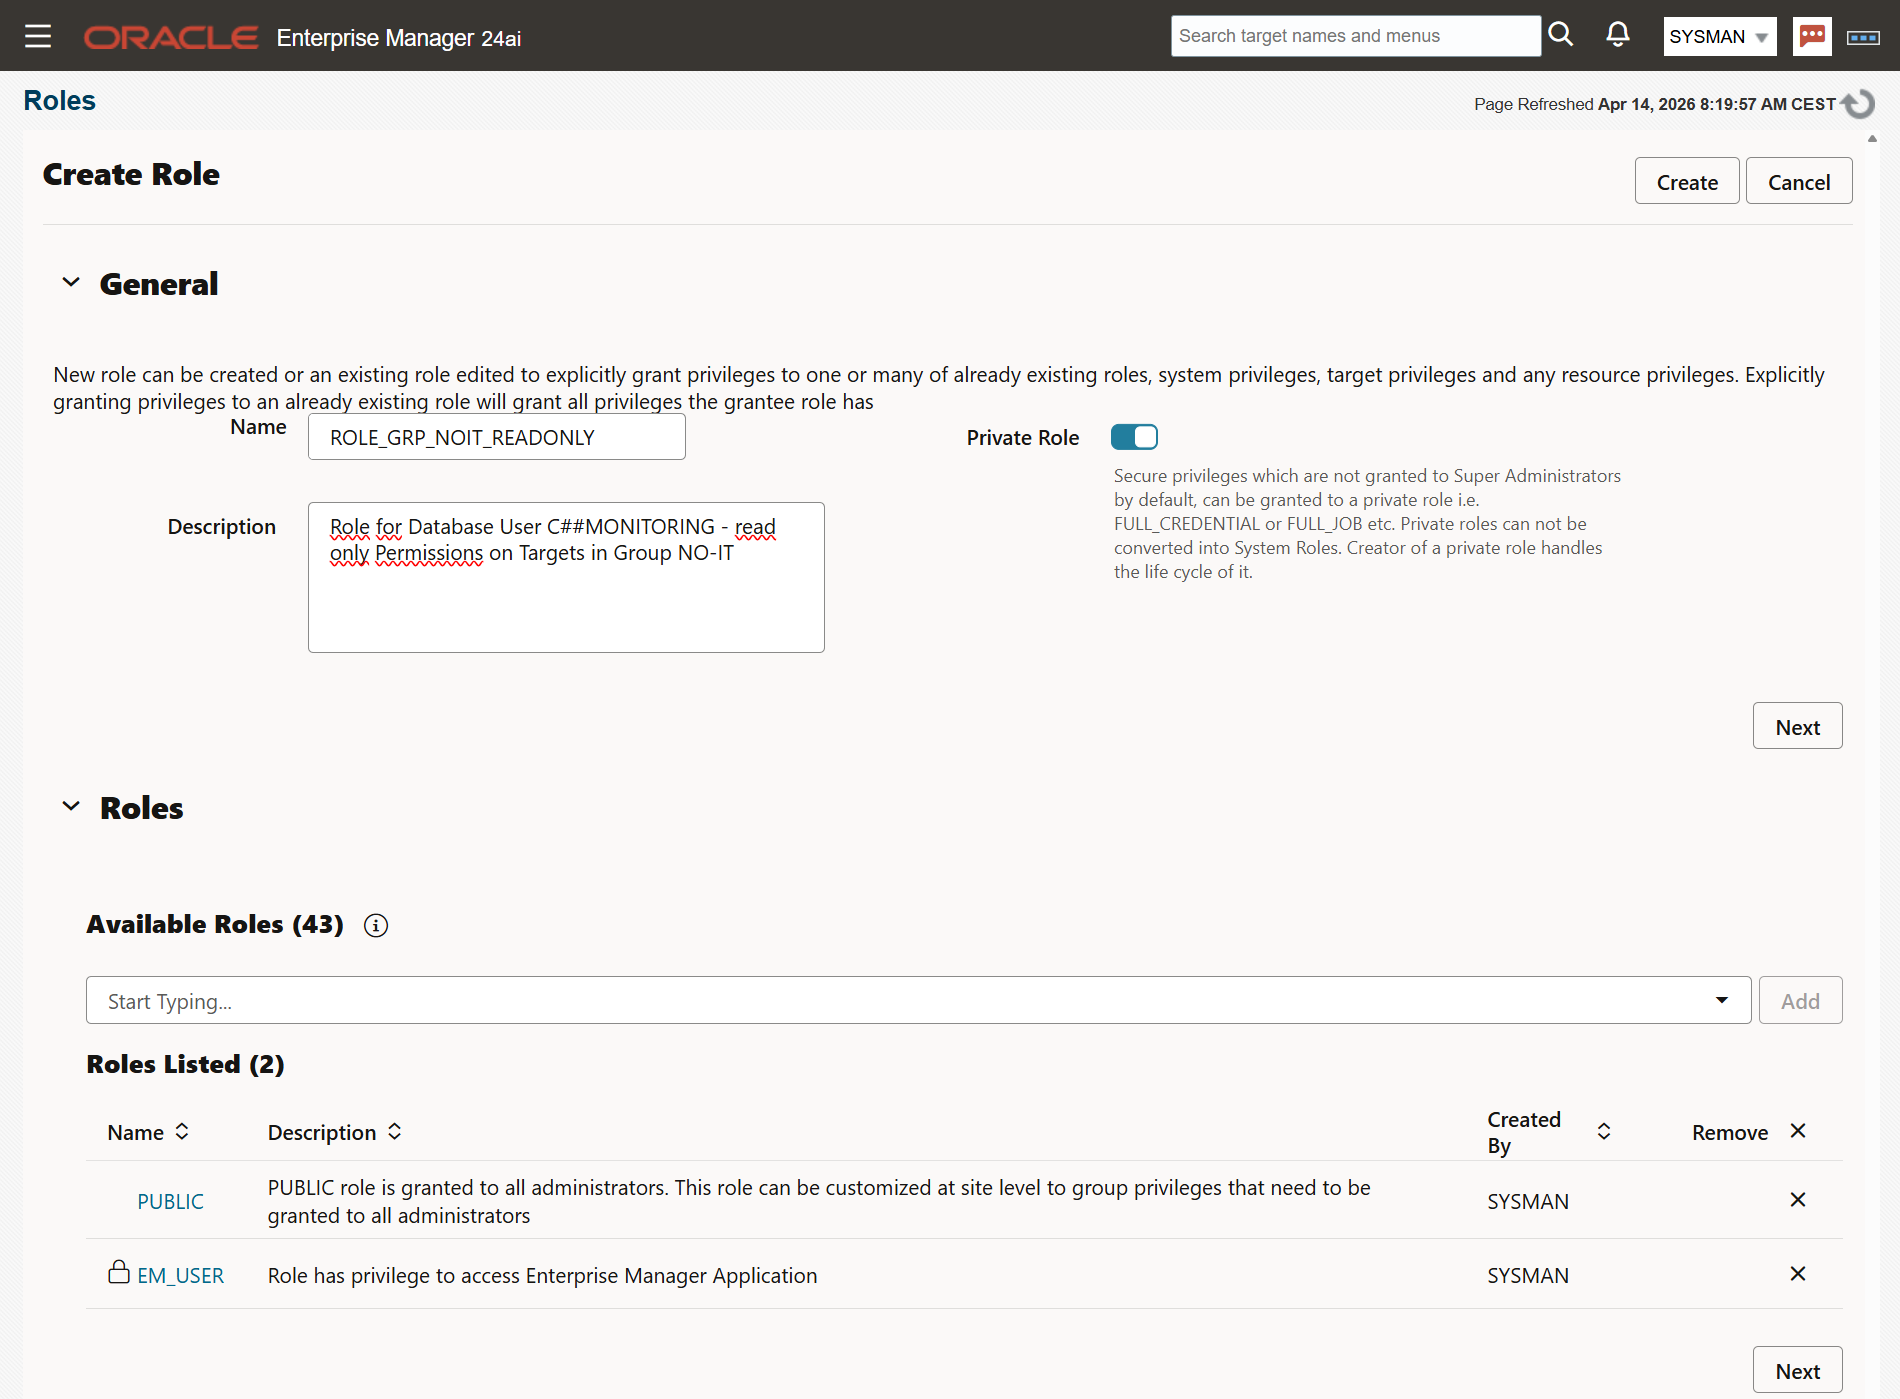The width and height of the screenshot is (1900, 1399).
Task: Click the search magnifier icon
Action: [x=1560, y=35]
